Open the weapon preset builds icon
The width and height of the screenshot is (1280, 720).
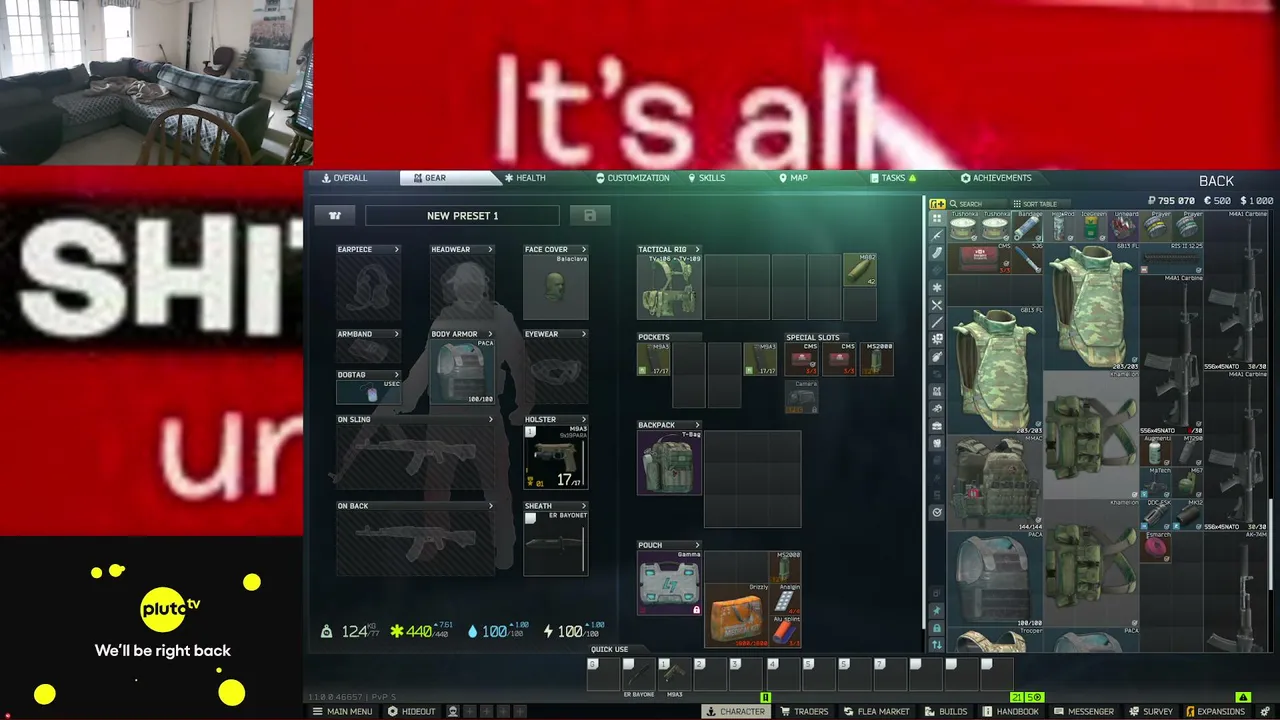335,215
